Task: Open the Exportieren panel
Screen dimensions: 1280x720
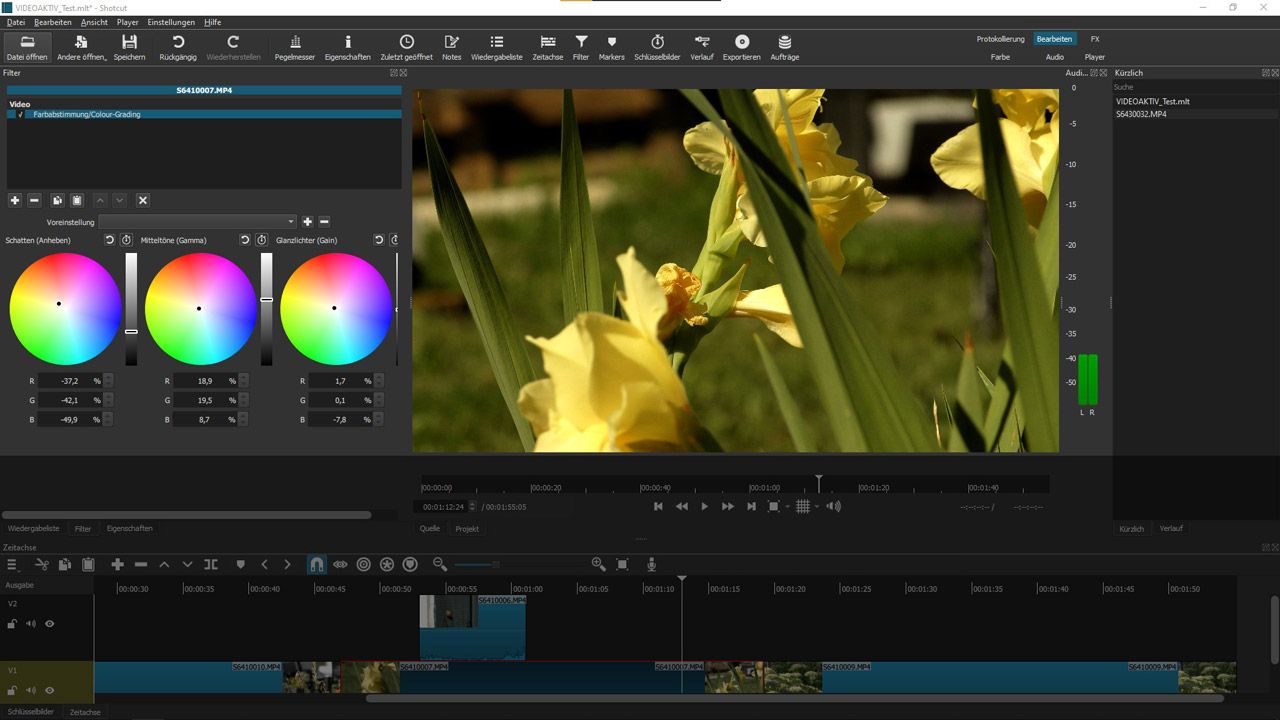Action: 741,45
